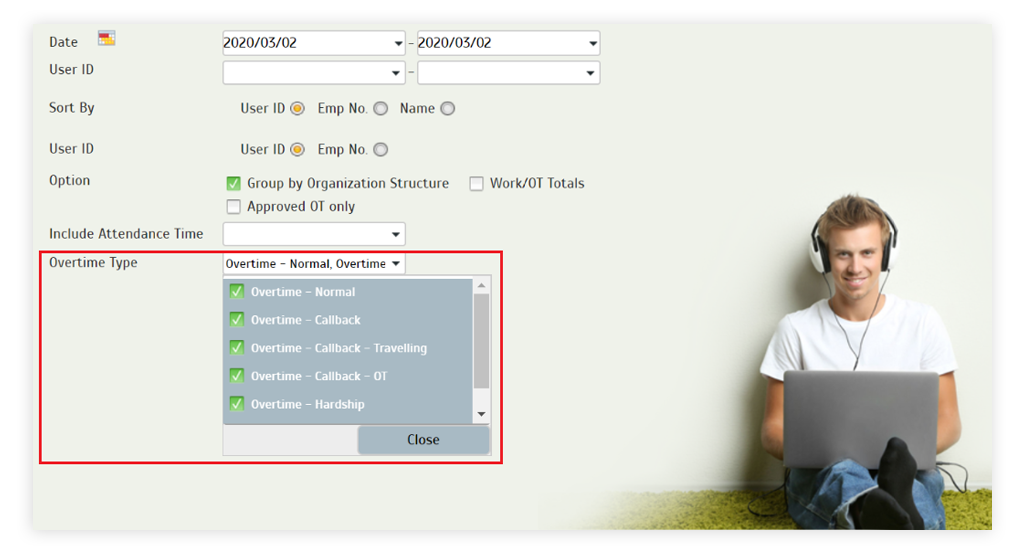
Task: Open the calendar icon beside Date
Action: point(106,39)
